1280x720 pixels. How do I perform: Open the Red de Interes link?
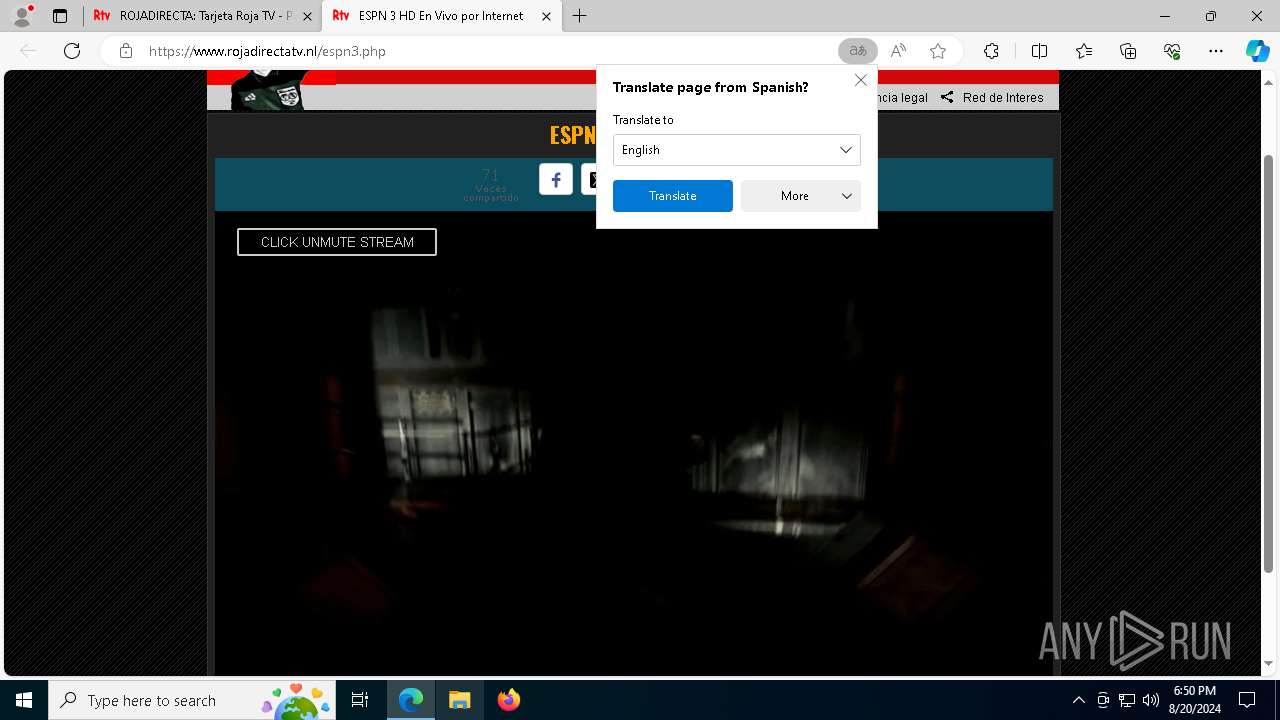click(x=992, y=97)
